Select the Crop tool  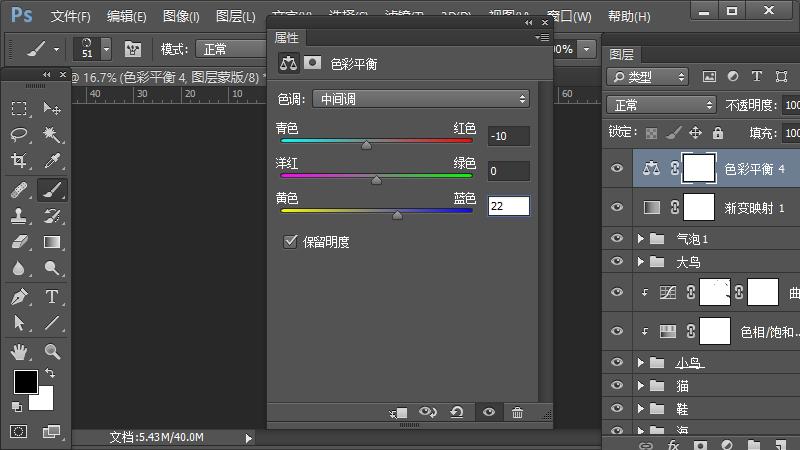click(19, 160)
